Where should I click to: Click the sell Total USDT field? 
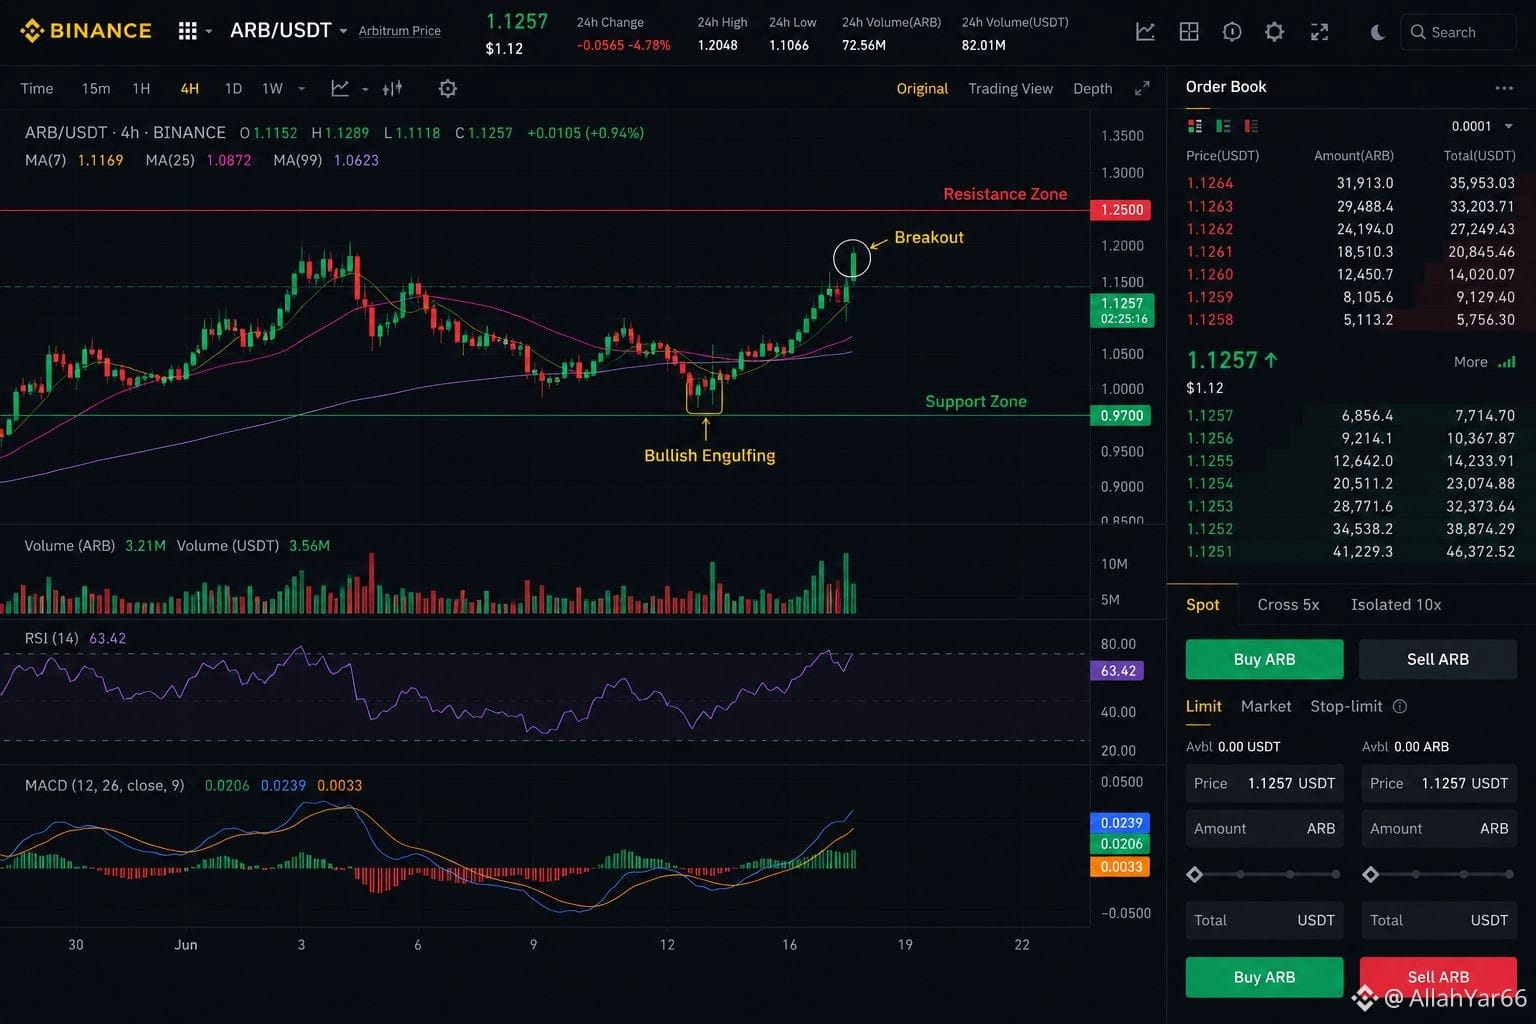point(1438,920)
